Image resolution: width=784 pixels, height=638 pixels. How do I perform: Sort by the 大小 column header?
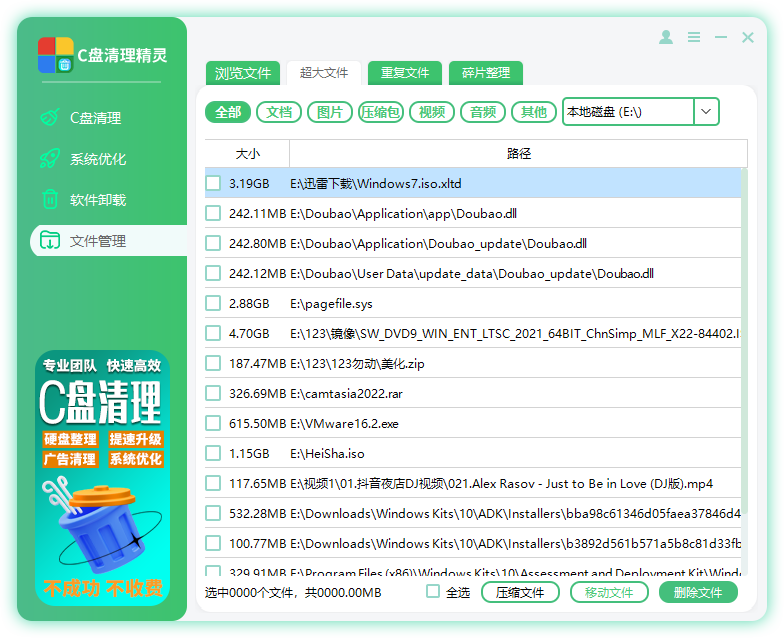(247, 154)
